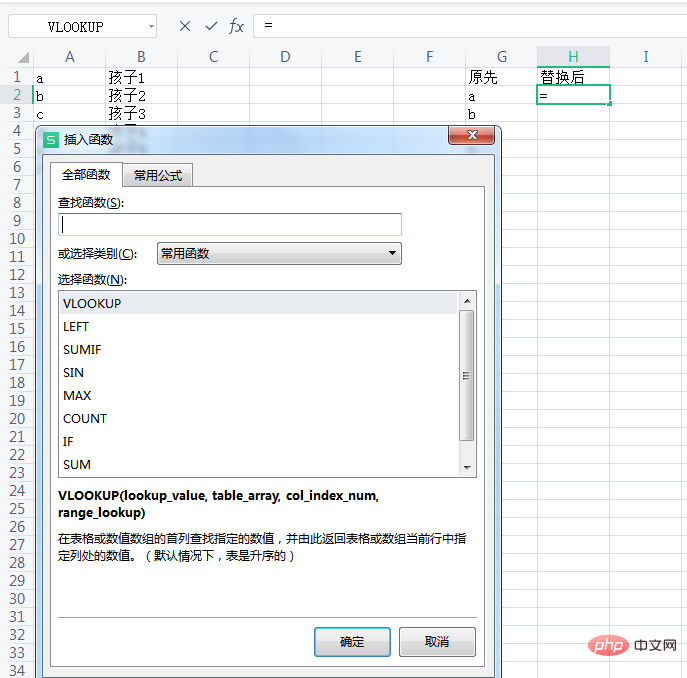Select row 10 header
This screenshot has height=678, width=687.
coord(17,239)
